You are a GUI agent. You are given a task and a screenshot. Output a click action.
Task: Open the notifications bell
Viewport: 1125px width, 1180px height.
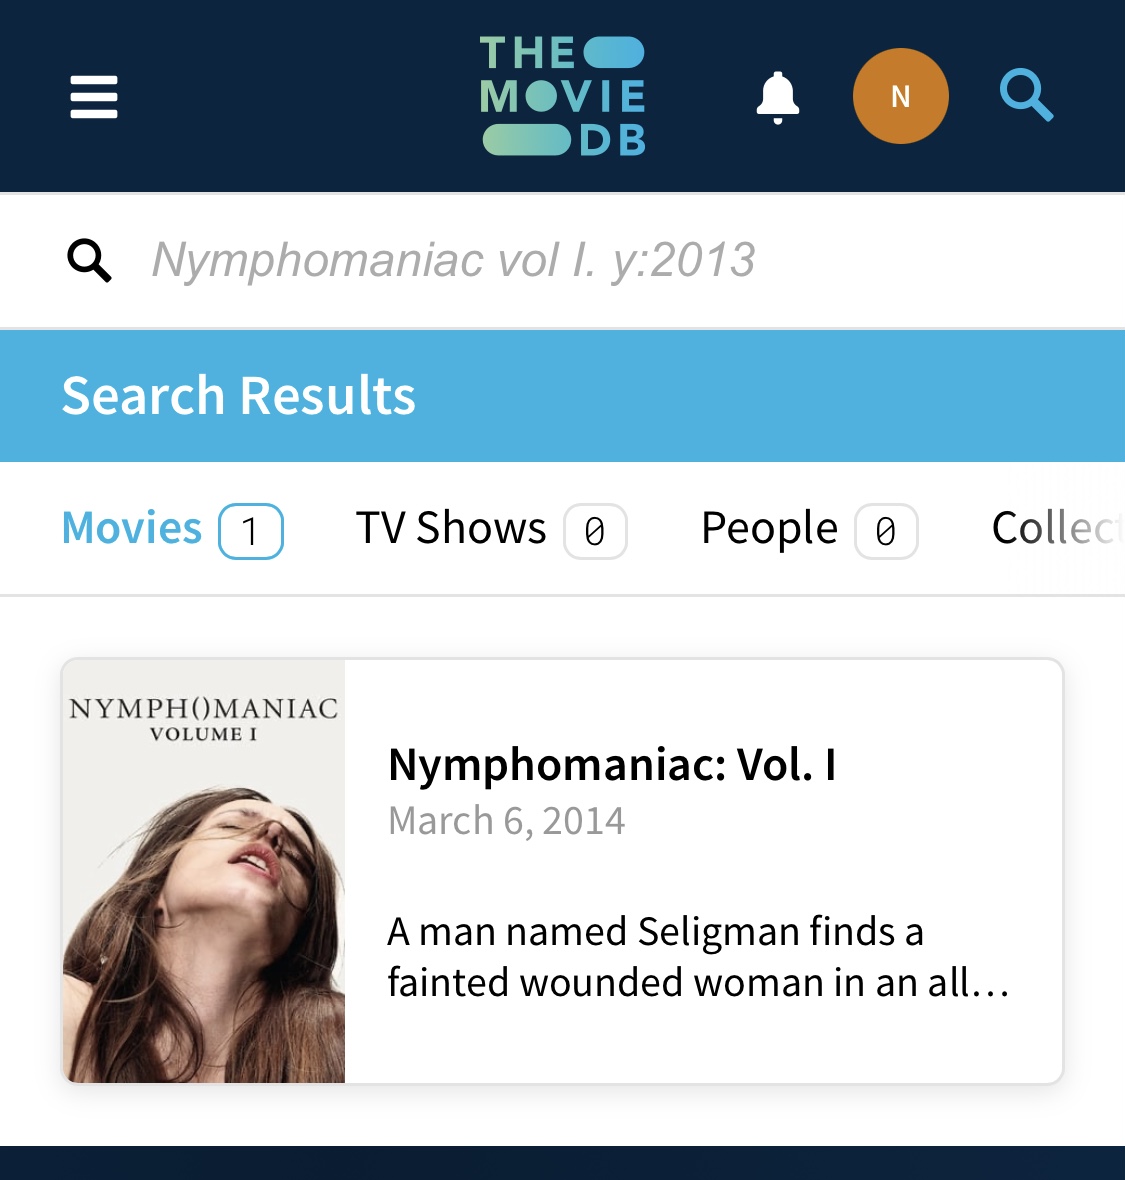(777, 97)
